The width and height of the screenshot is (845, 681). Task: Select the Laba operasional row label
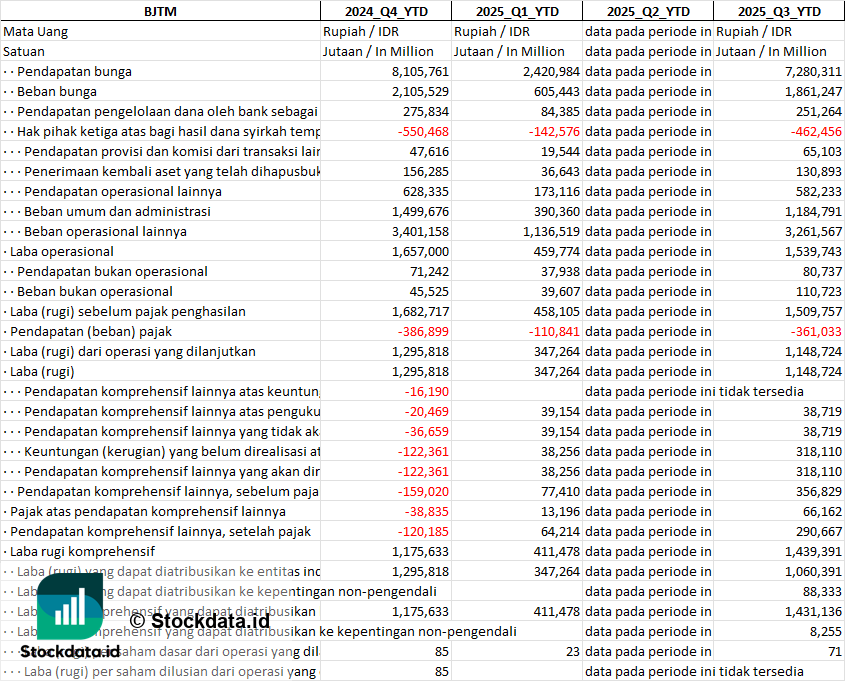(x=61, y=252)
